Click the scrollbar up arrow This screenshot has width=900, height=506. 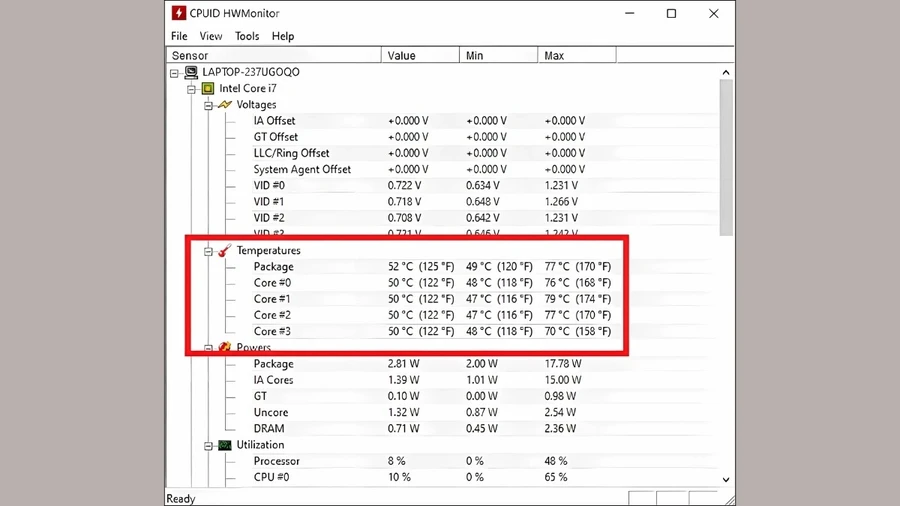[x=726, y=72]
